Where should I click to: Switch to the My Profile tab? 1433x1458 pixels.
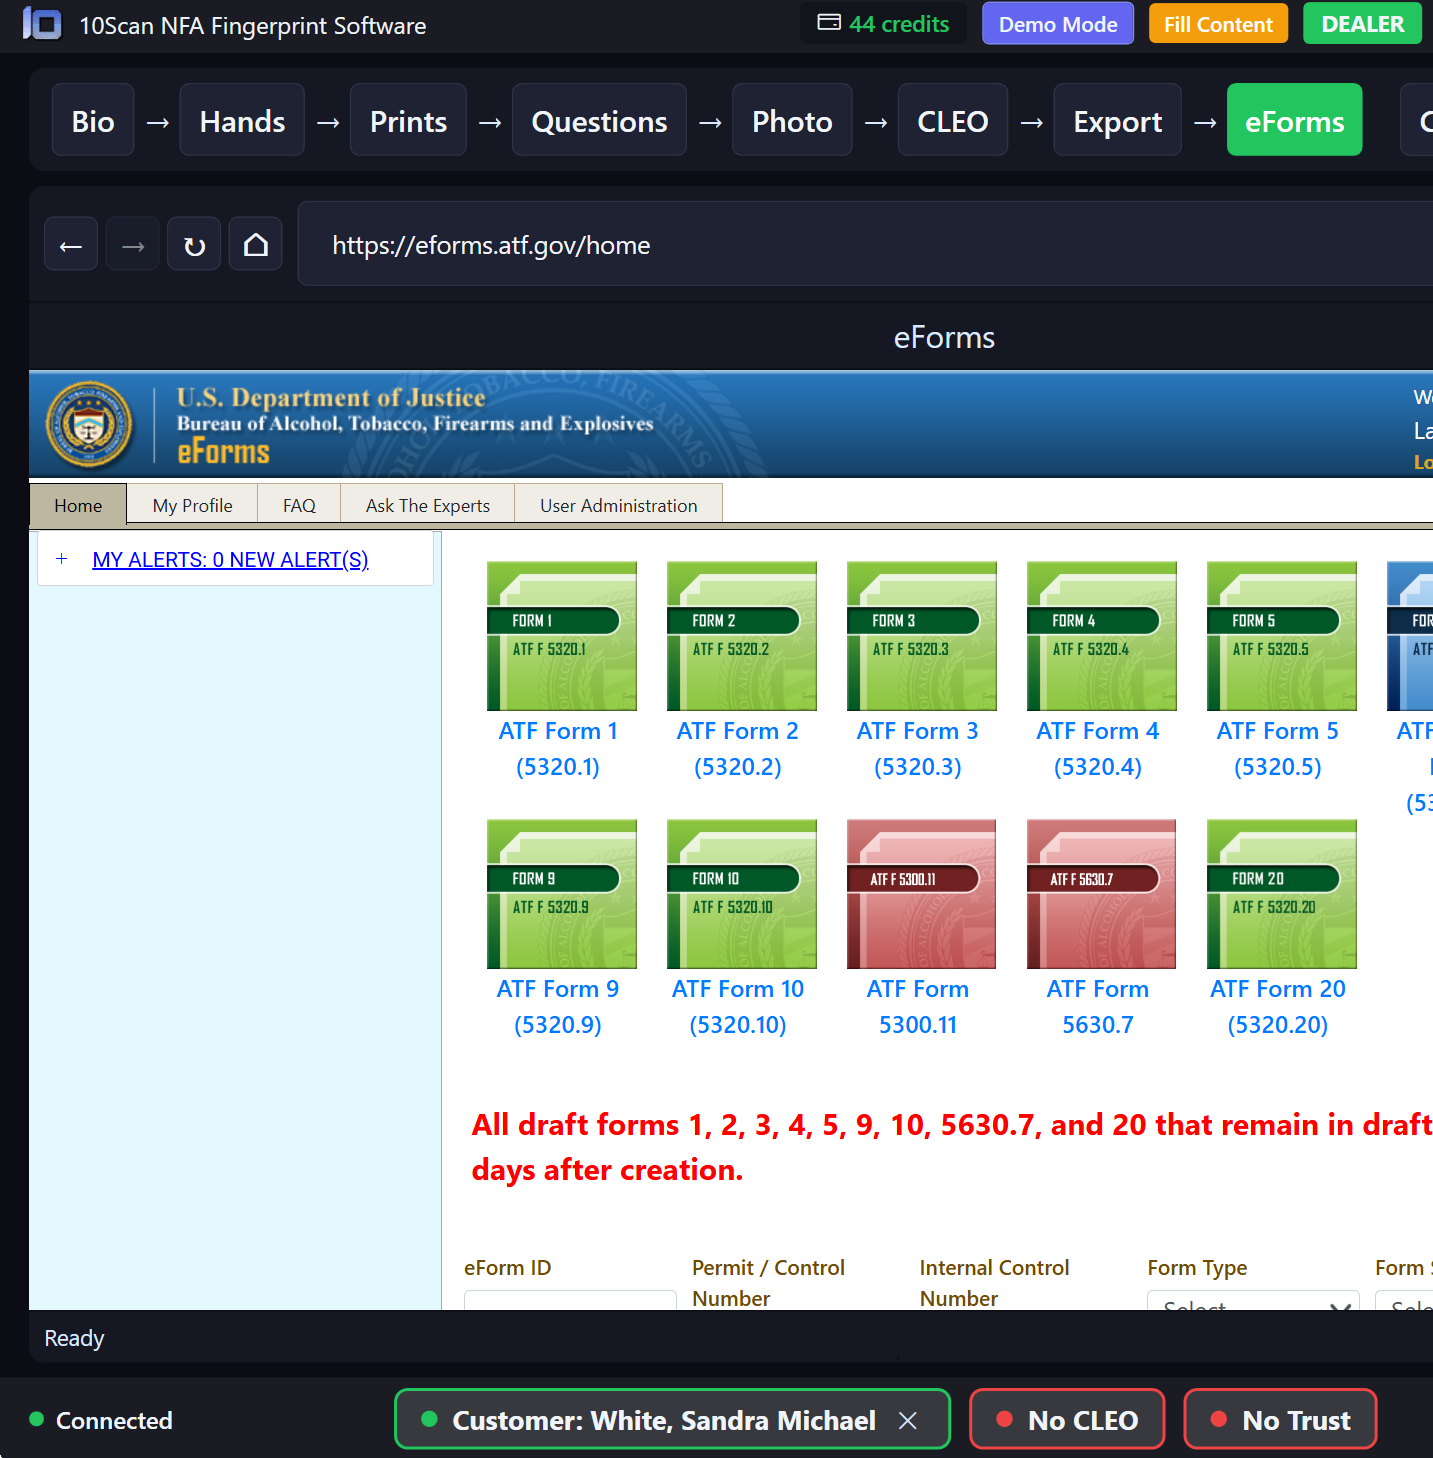click(x=191, y=505)
